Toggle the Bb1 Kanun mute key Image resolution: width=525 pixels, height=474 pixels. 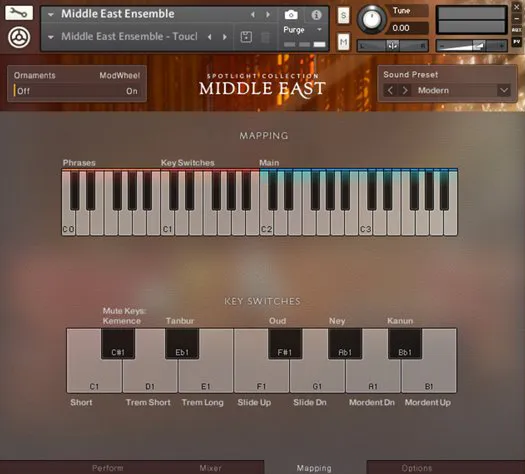pos(405,344)
